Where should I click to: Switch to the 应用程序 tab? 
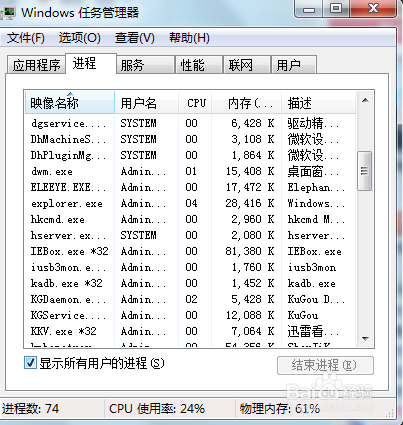[x=36, y=64]
